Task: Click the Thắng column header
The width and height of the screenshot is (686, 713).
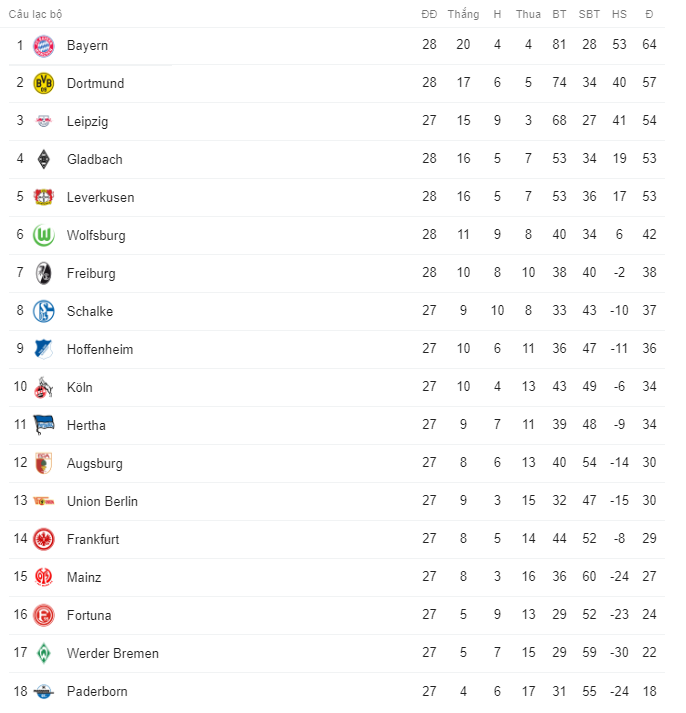Action: click(463, 14)
